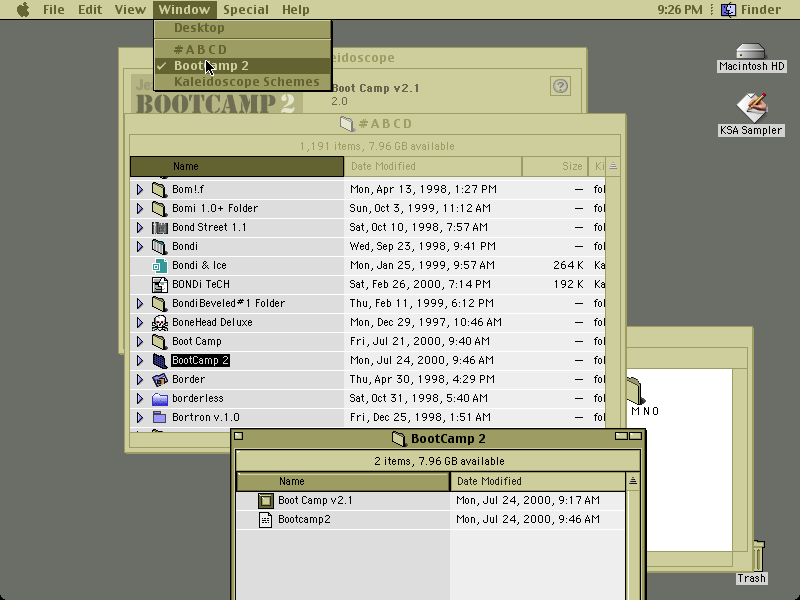Select the Bom!.f folder icon
This screenshot has height=600, width=800.
coord(159,189)
